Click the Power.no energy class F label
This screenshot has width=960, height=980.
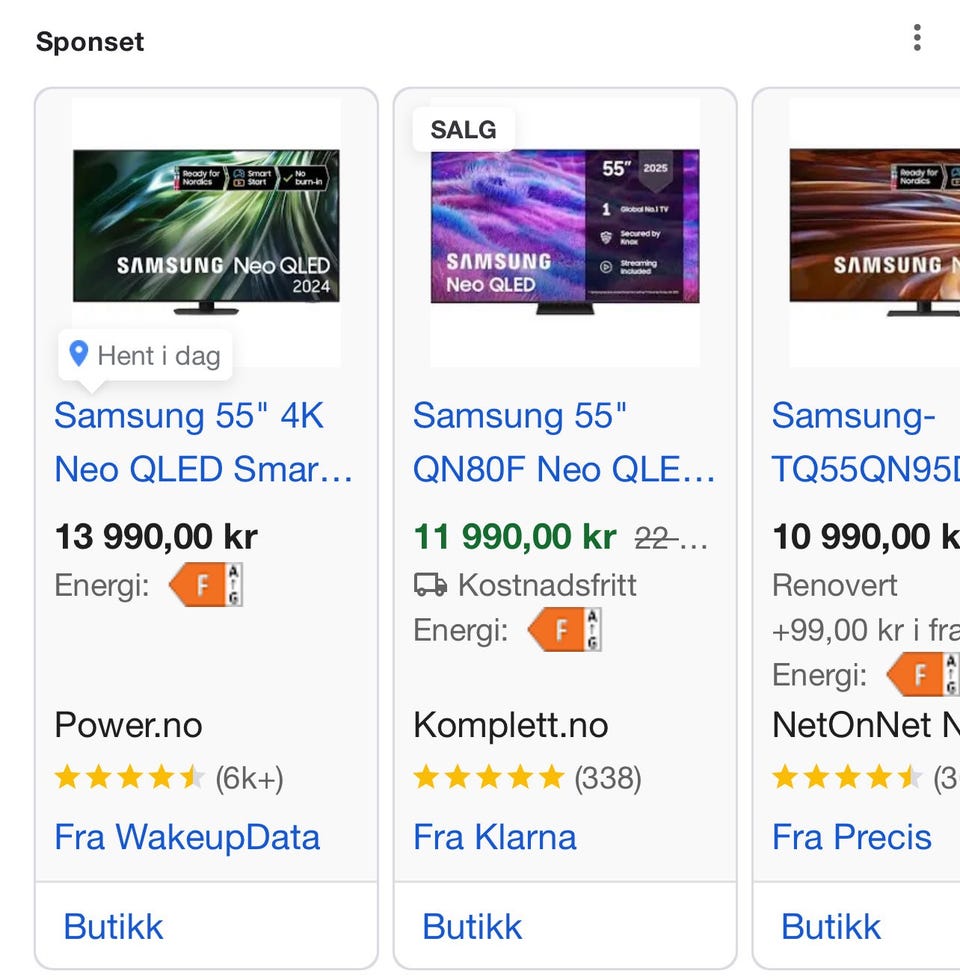[206, 585]
